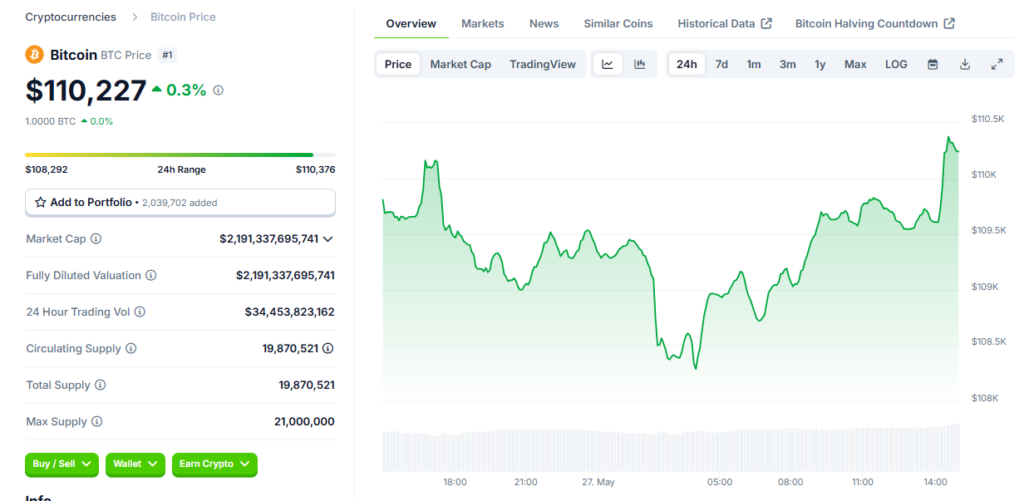1024x501 pixels.
Task: Click the star icon in Add to Portfolio
Action: pos(40,202)
